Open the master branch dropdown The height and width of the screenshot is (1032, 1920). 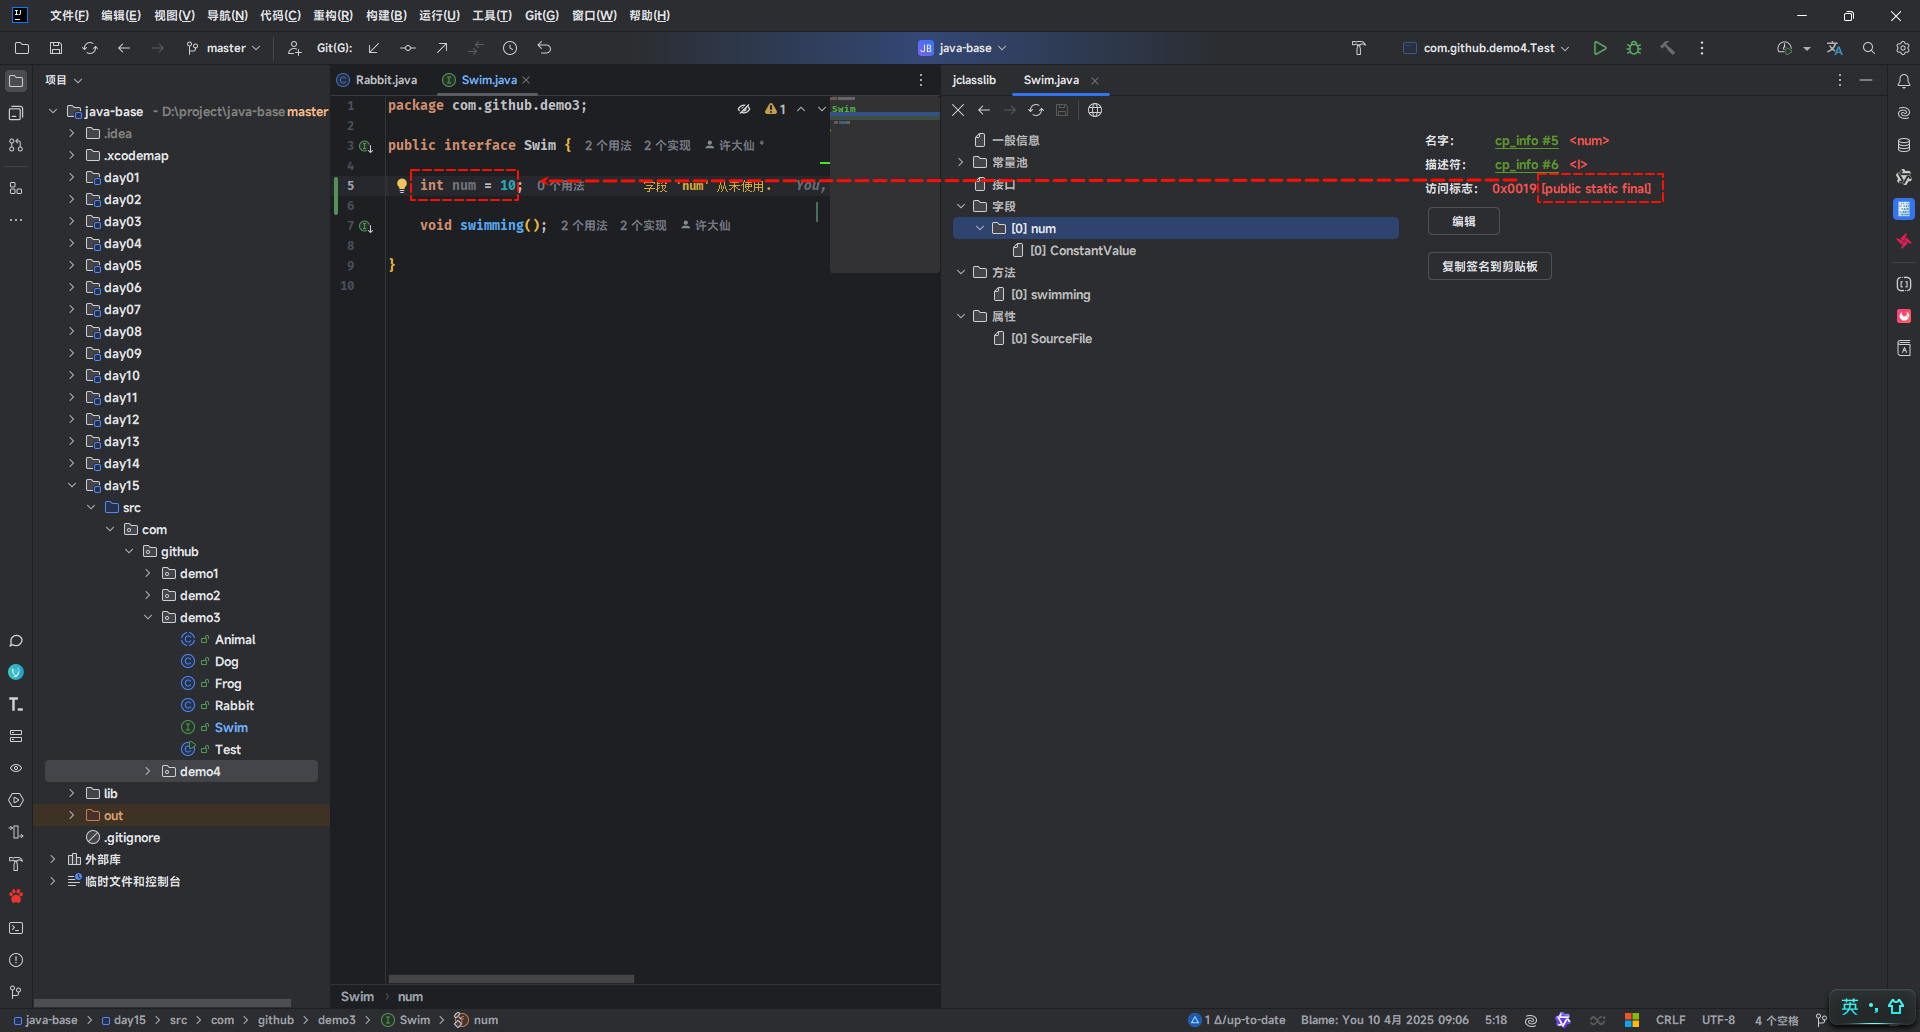[x=224, y=48]
